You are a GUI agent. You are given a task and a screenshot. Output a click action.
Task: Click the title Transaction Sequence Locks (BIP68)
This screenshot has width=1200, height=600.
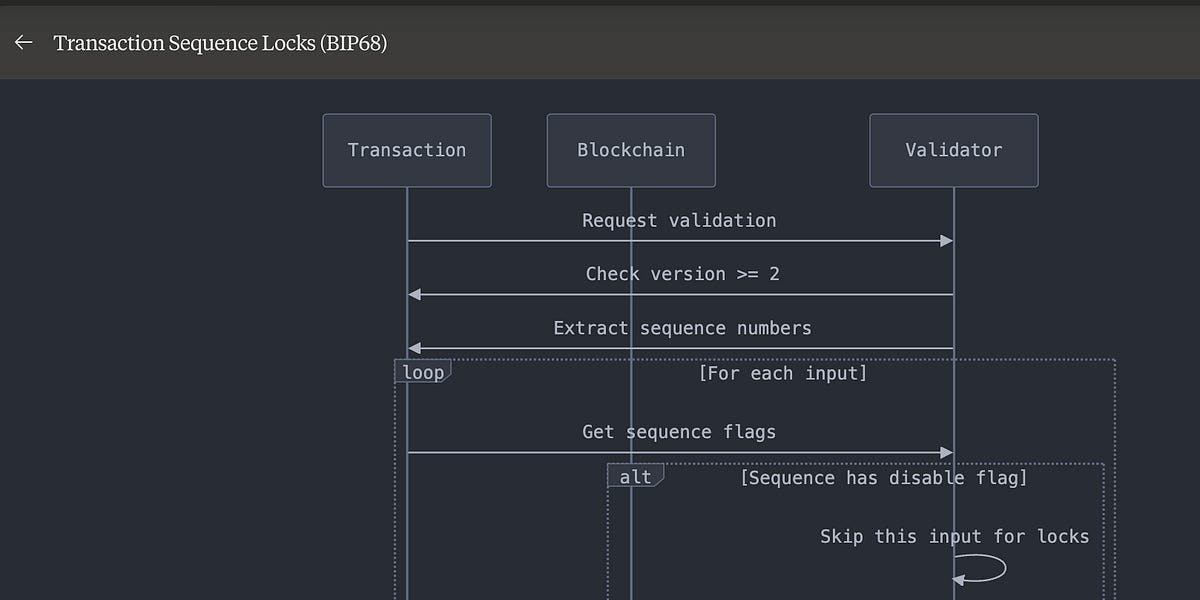pyautogui.click(x=221, y=43)
